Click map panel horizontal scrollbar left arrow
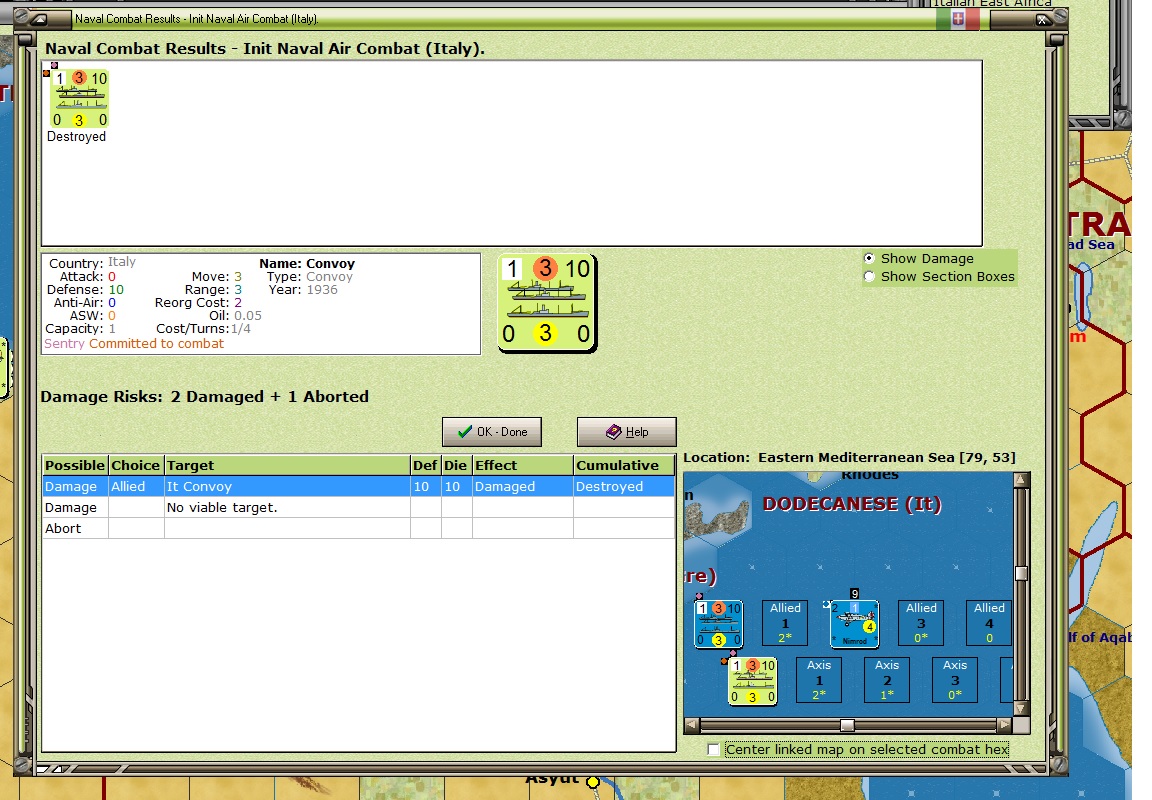The height and width of the screenshot is (800, 1152). (691, 725)
